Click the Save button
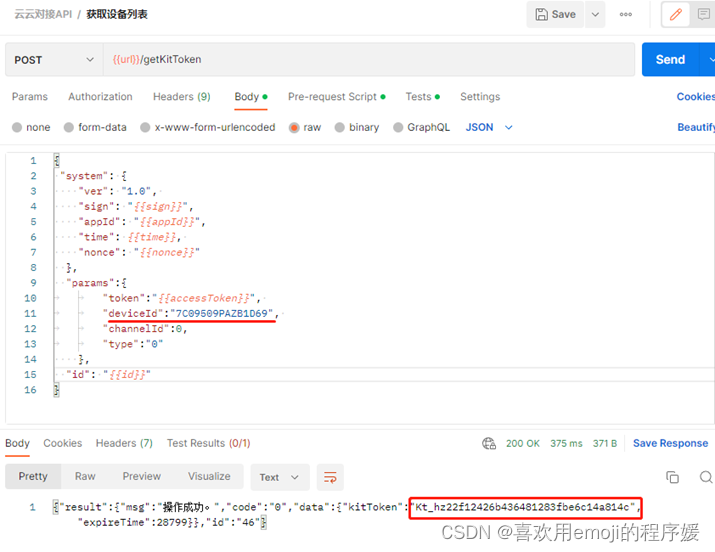 (x=555, y=15)
